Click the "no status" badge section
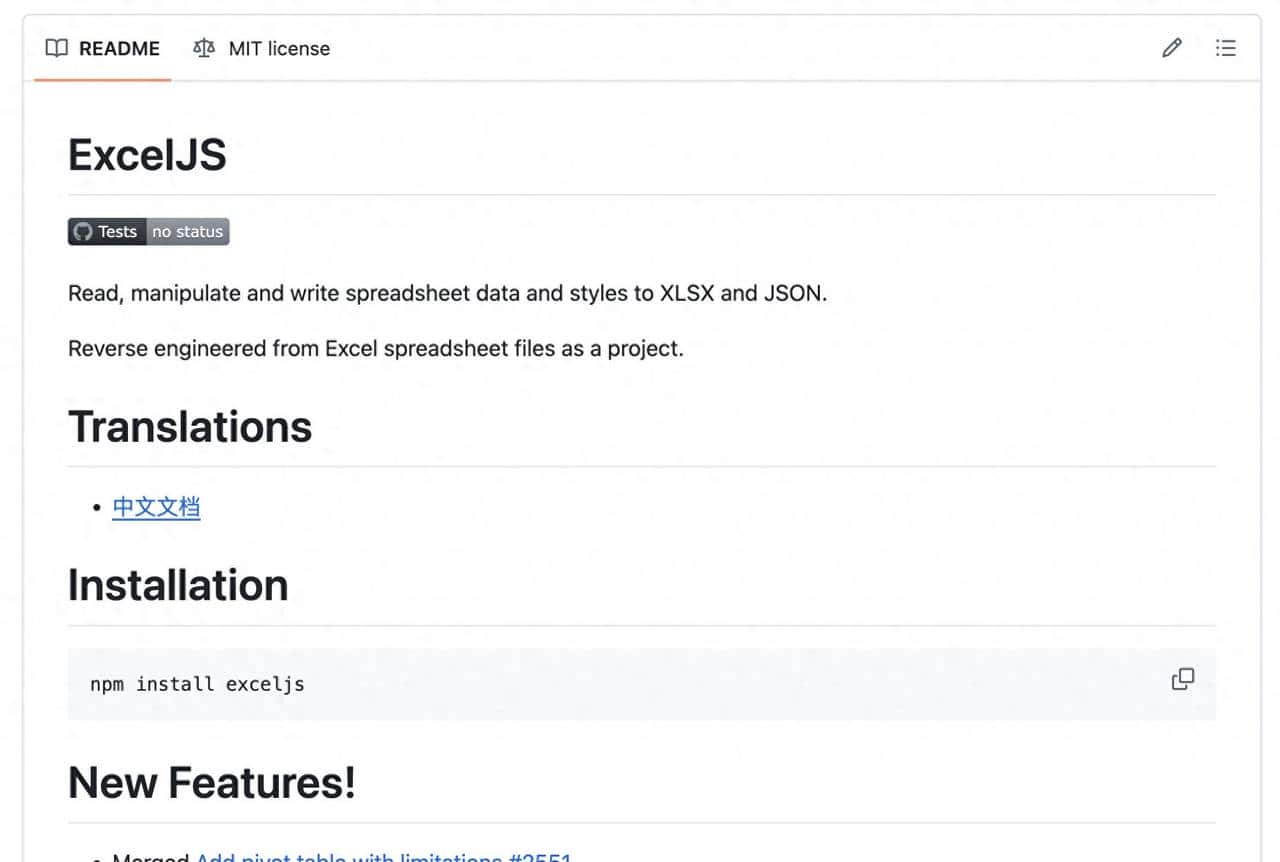Screen dimensions: 1280x862 pos(188,232)
